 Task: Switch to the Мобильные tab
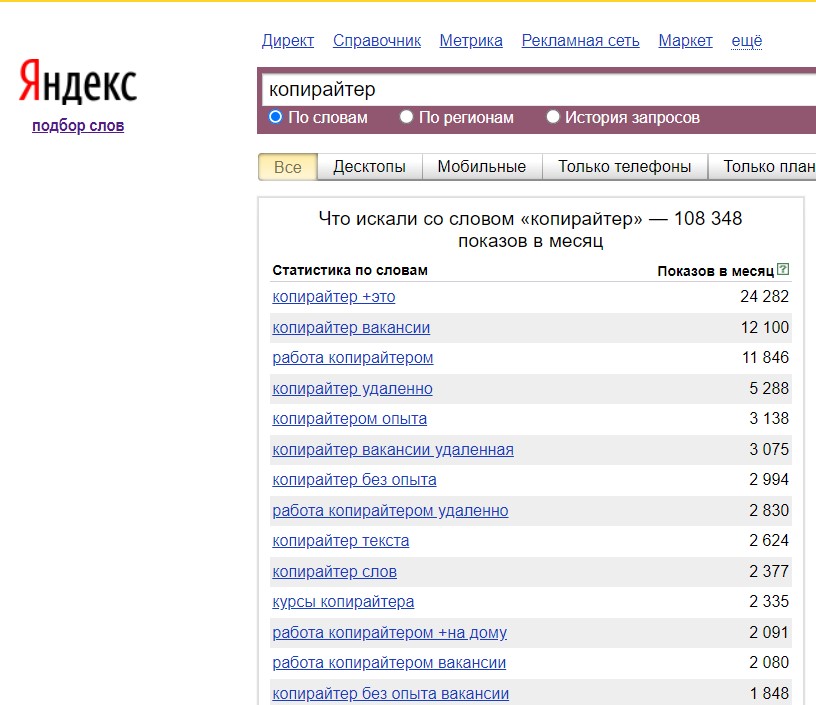482,166
